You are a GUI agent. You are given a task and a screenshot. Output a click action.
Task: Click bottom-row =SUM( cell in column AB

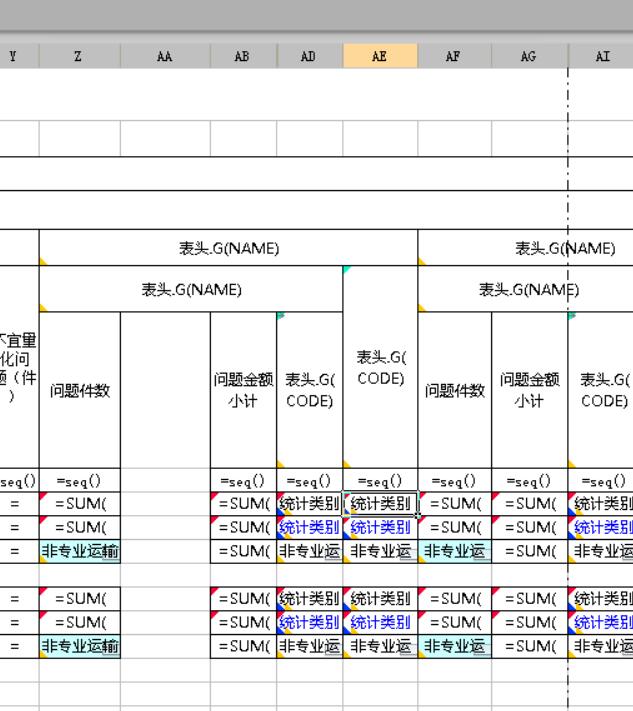click(243, 646)
